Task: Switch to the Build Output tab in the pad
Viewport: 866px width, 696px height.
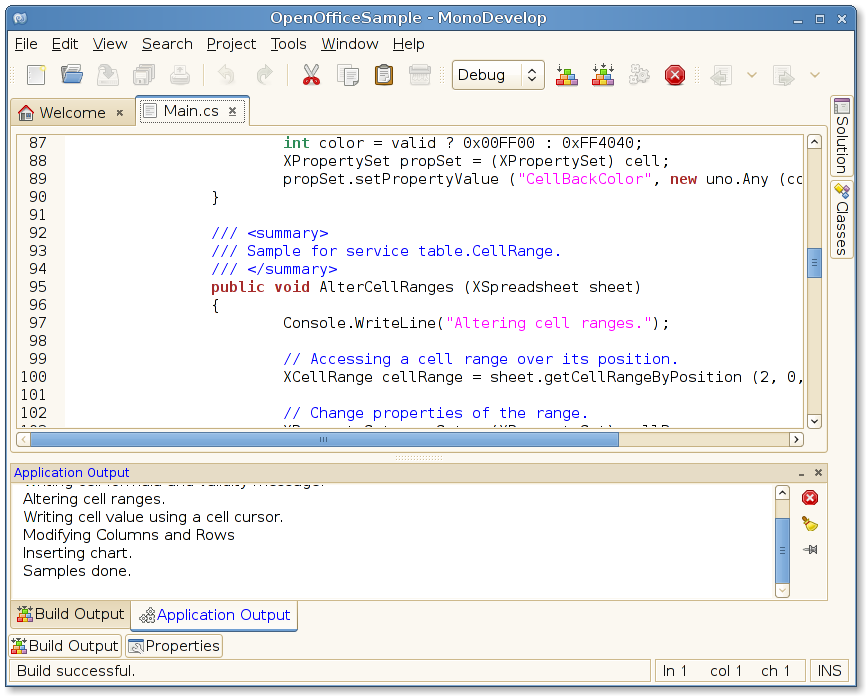Action: click(x=71, y=614)
